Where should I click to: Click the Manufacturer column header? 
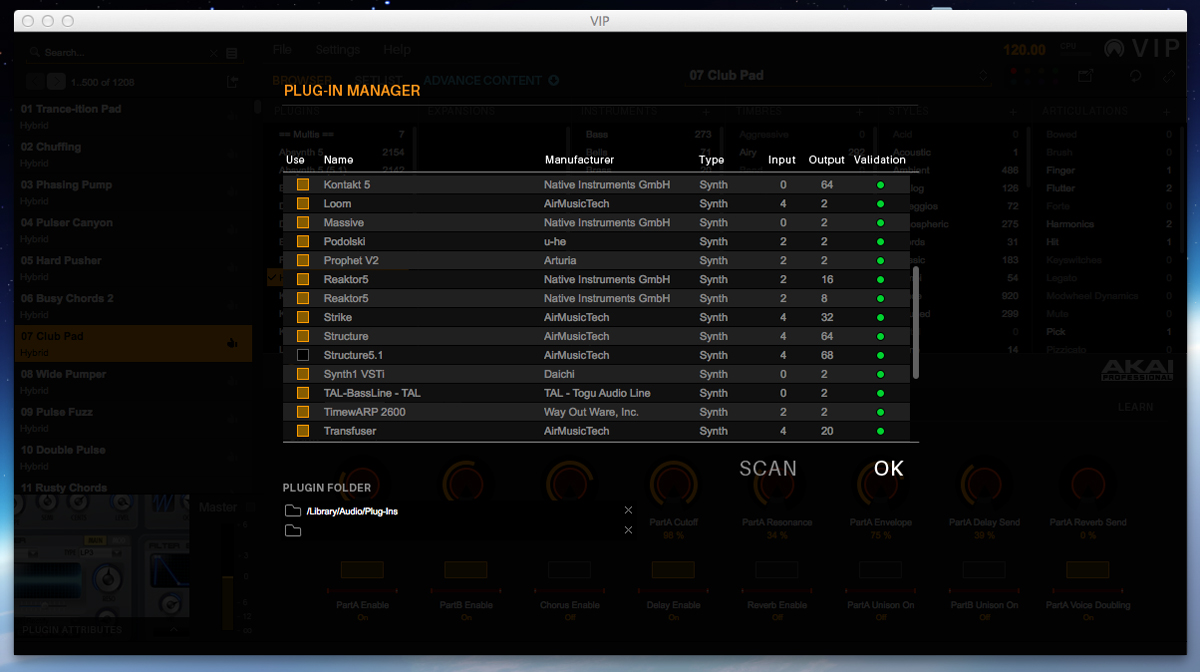pyautogui.click(x=579, y=160)
